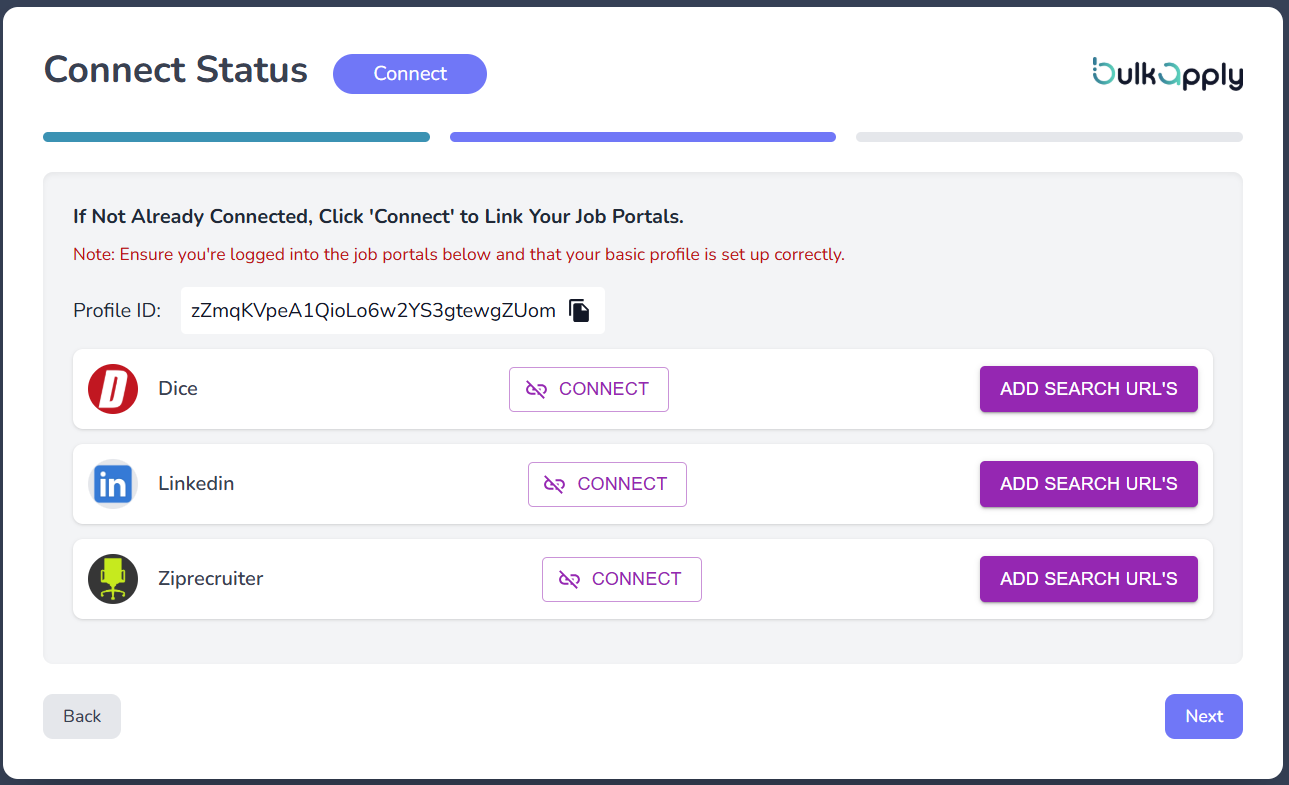Viewport: 1289px width, 785px height.
Task: Click the Profile ID text field
Action: 373,311
